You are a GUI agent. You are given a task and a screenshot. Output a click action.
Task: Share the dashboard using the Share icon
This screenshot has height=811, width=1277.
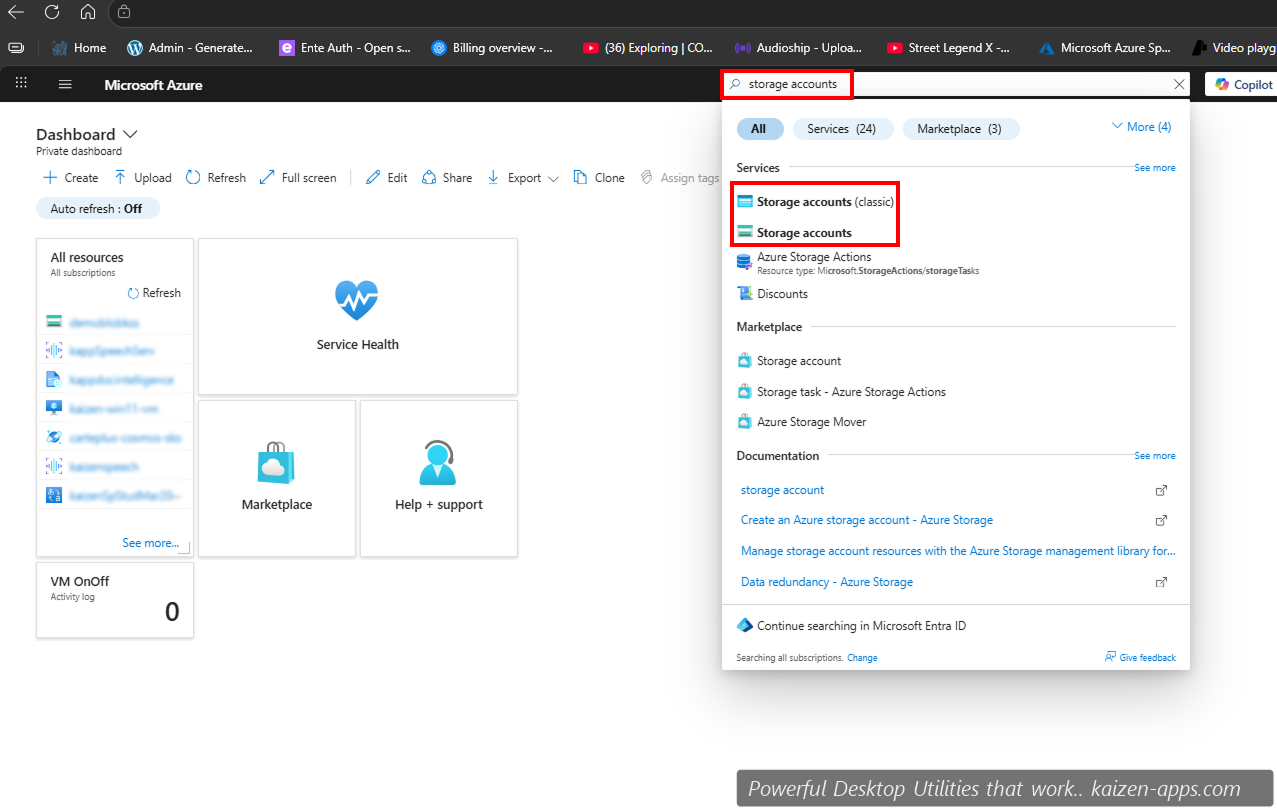(x=446, y=177)
